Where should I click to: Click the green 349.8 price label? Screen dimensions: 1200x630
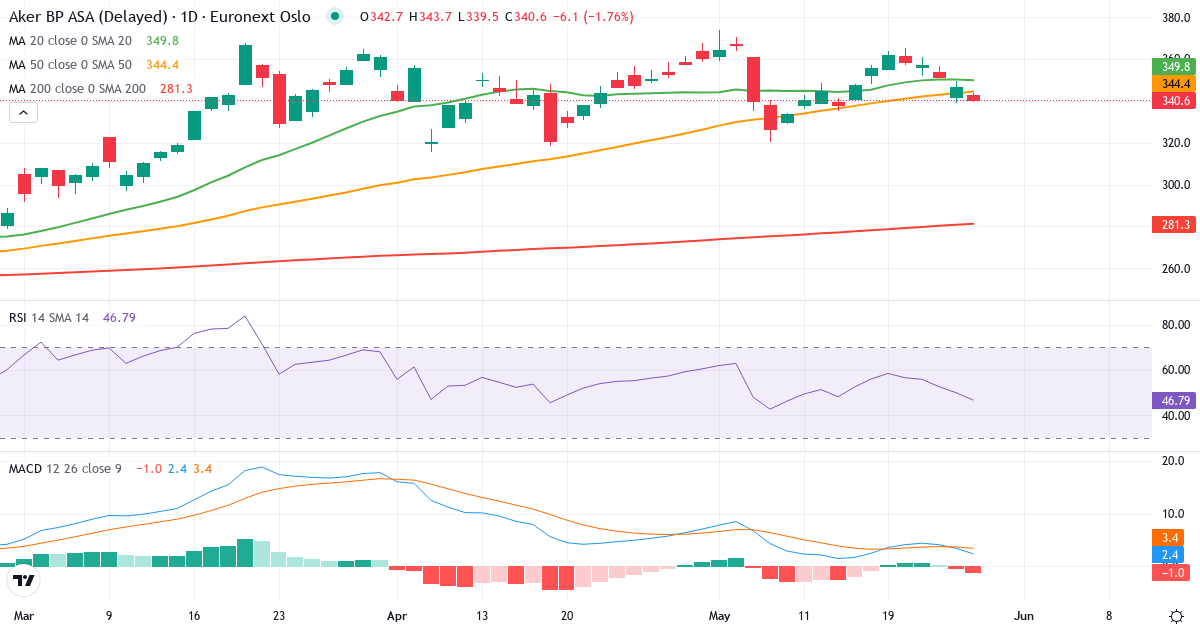[1176, 66]
